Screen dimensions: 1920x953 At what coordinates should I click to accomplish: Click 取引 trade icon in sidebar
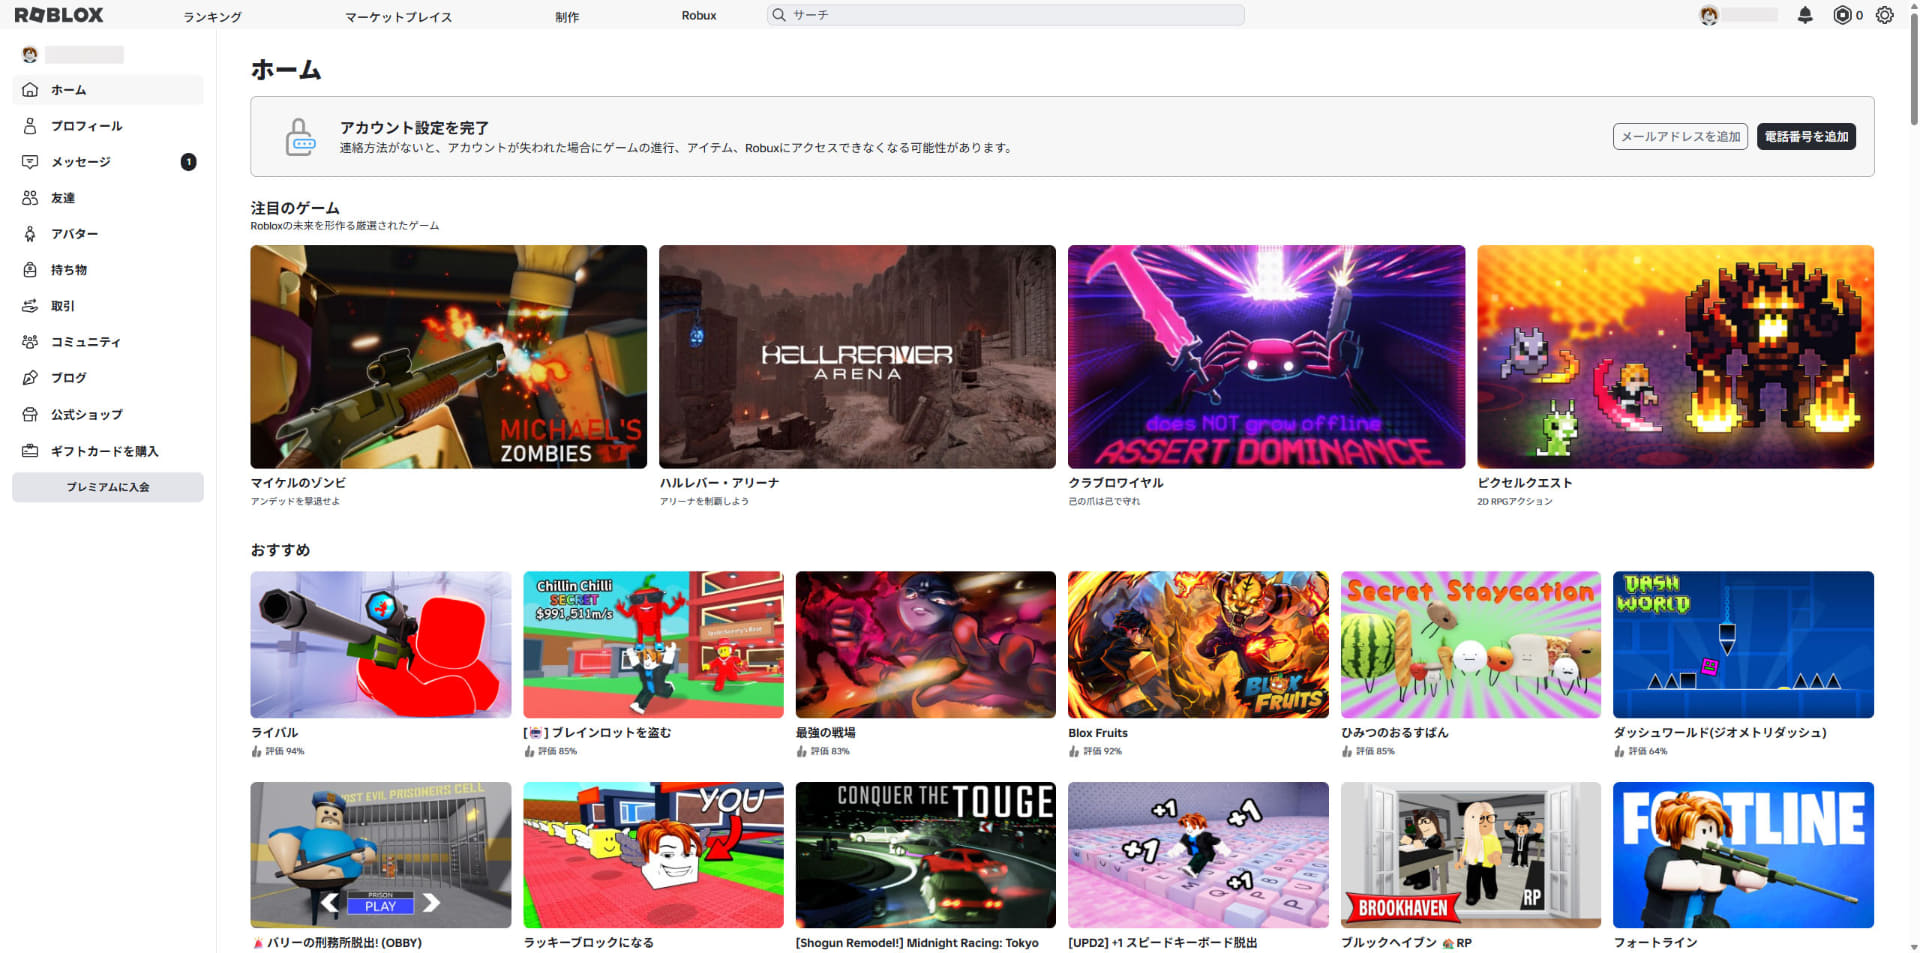coord(30,306)
